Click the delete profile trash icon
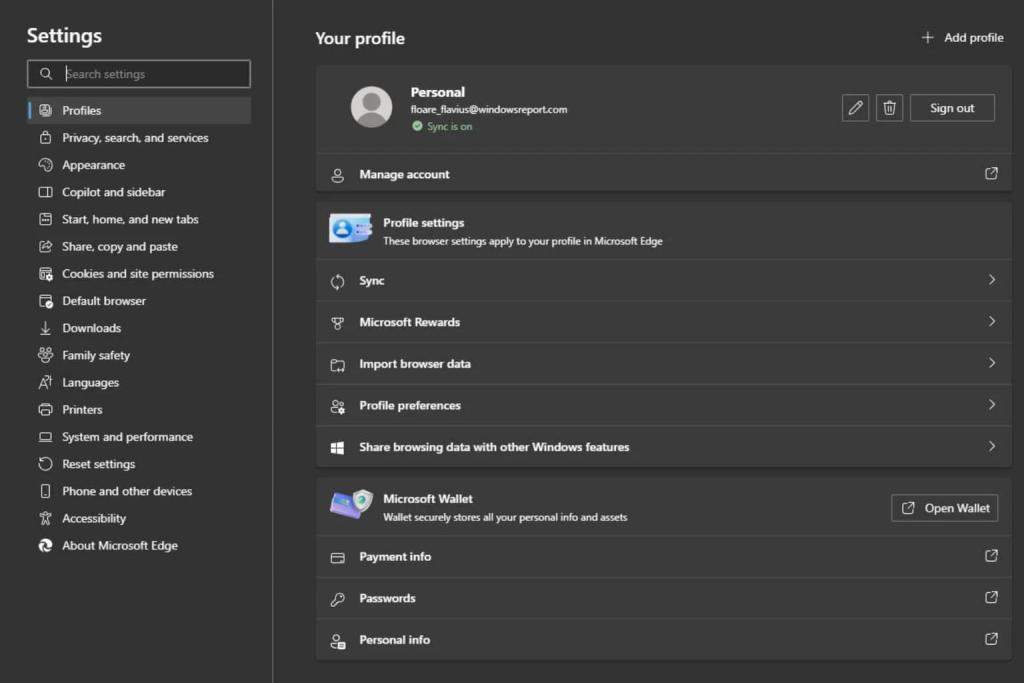The height and width of the screenshot is (683, 1024). pos(889,108)
